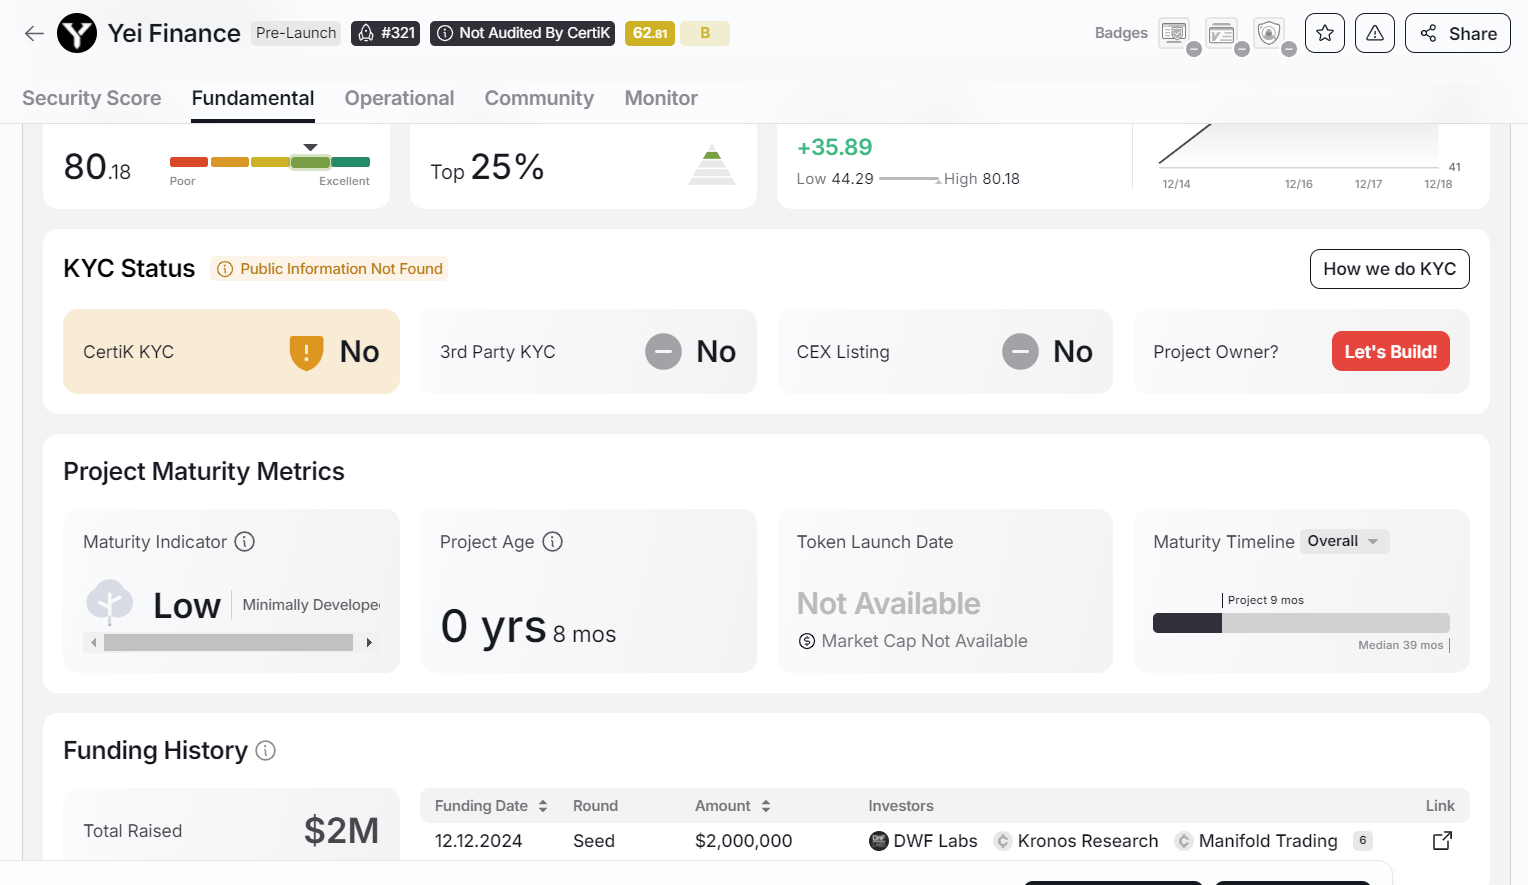
Task: Show Project Age info tooltip
Action: (553, 541)
